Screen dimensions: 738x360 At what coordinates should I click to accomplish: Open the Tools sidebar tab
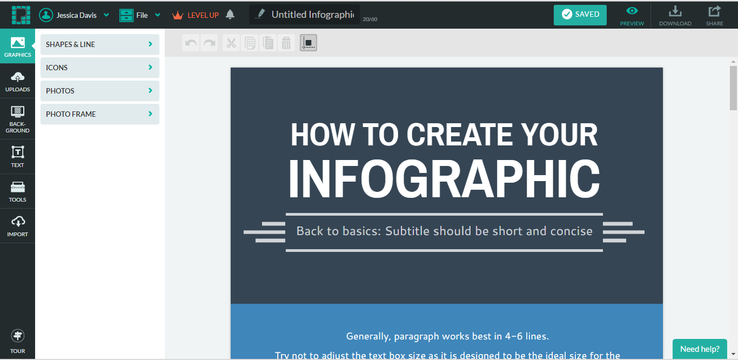click(x=17, y=191)
